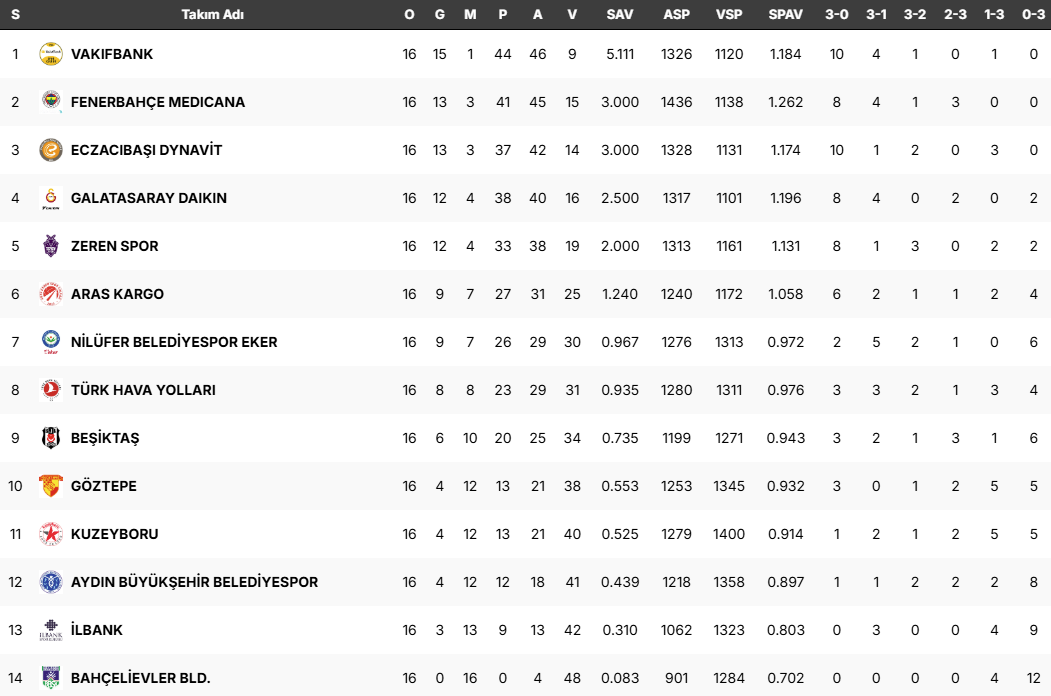The height and width of the screenshot is (696, 1051).
Task: Click the Zeren Spor team logo
Action: tap(51, 246)
